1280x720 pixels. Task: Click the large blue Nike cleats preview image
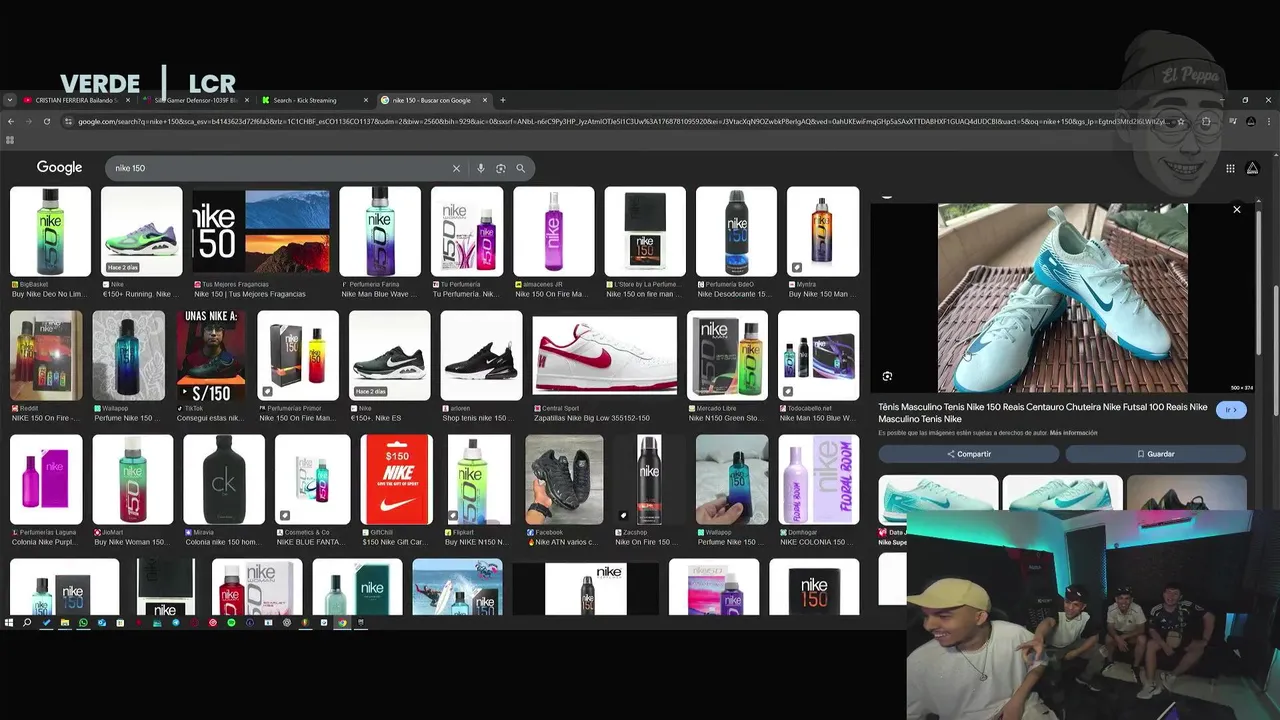[x=1062, y=298]
